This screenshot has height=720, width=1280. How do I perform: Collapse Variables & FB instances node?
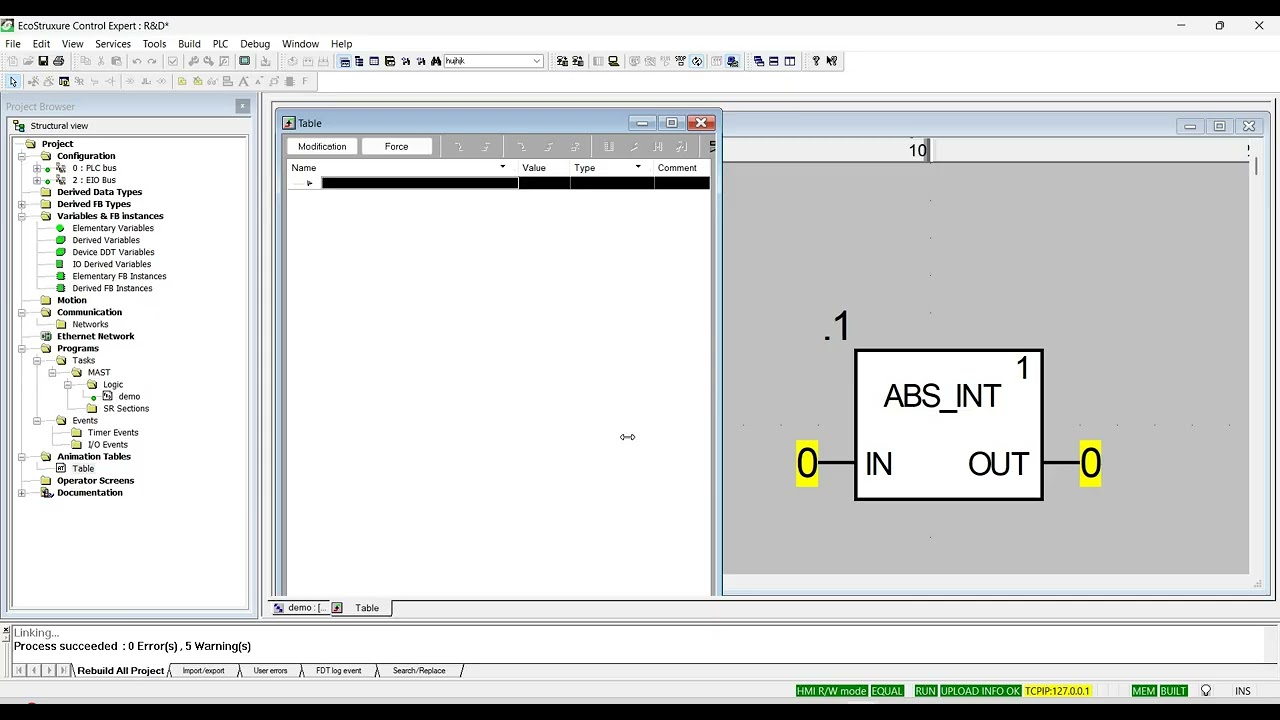(22, 216)
